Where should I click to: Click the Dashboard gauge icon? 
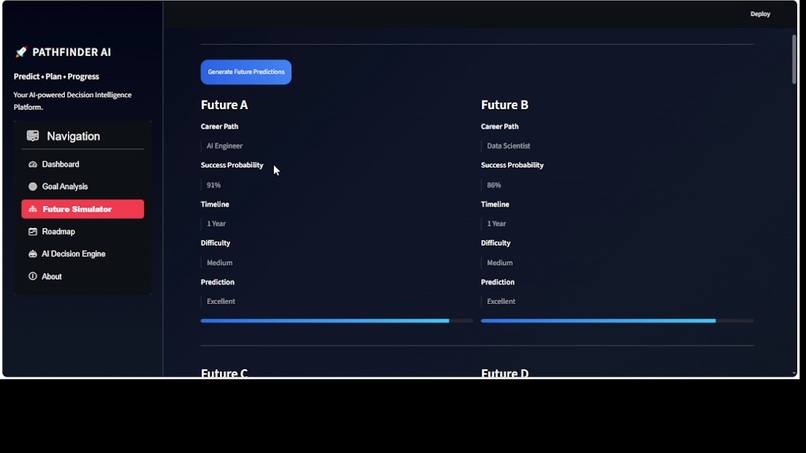coord(33,165)
